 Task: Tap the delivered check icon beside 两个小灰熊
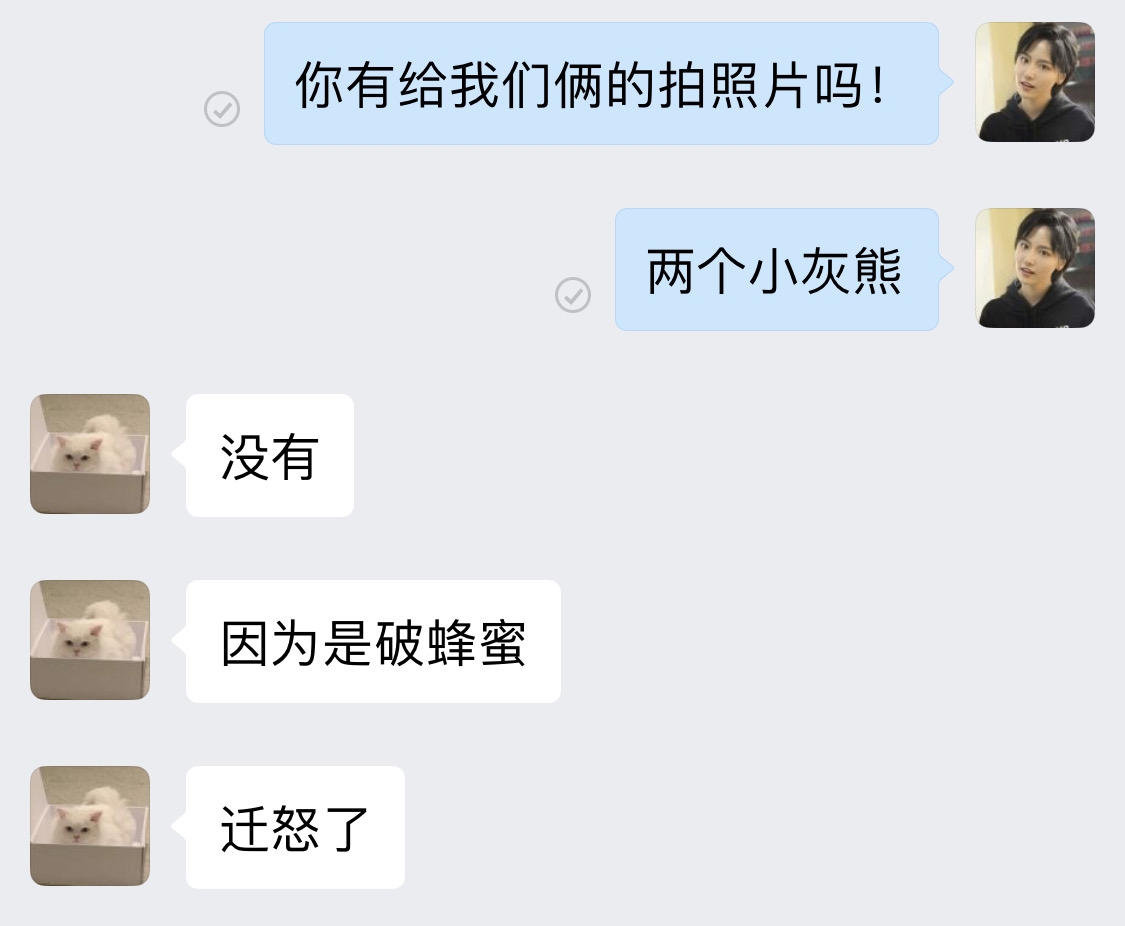pyautogui.click(x=573, y=295)
